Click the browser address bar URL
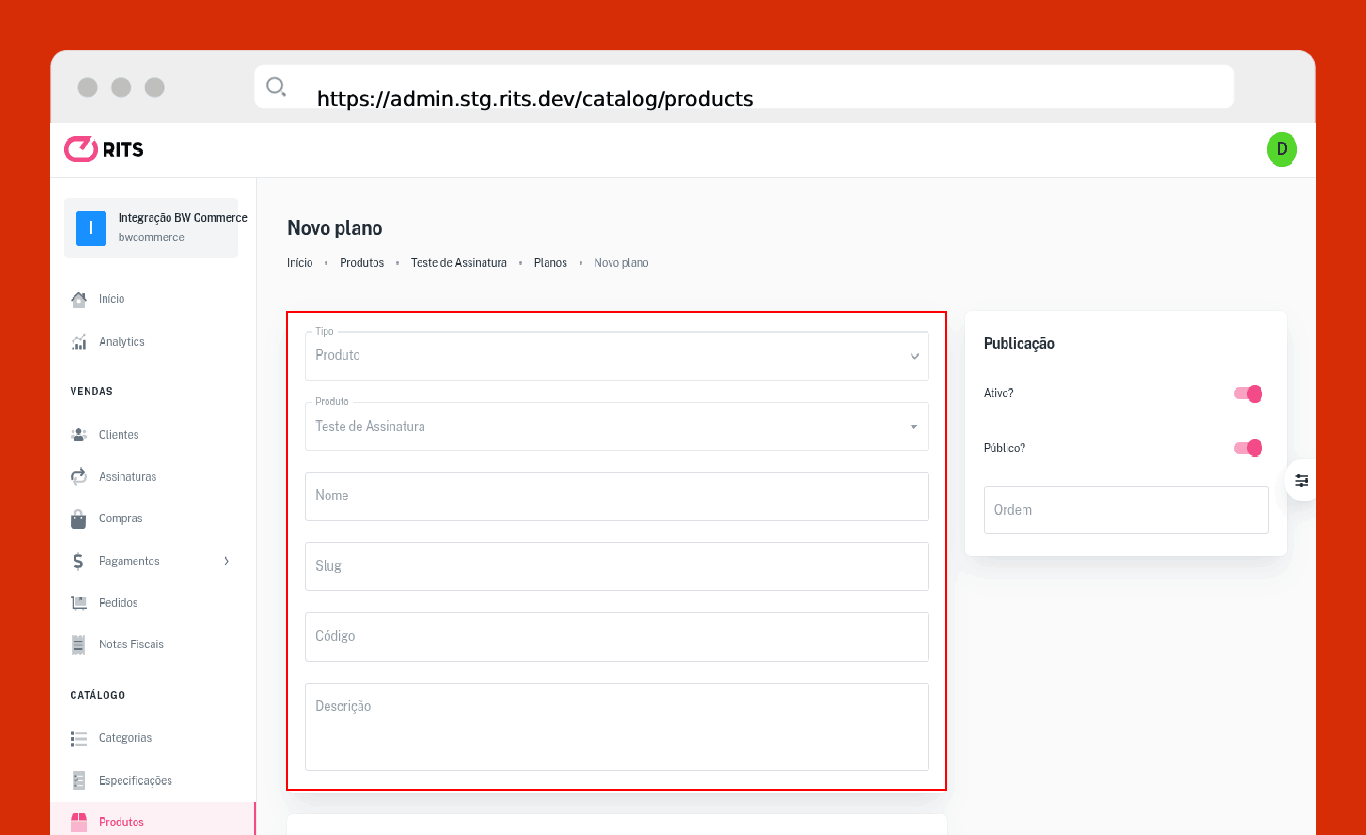 click(x=535, y=98)
